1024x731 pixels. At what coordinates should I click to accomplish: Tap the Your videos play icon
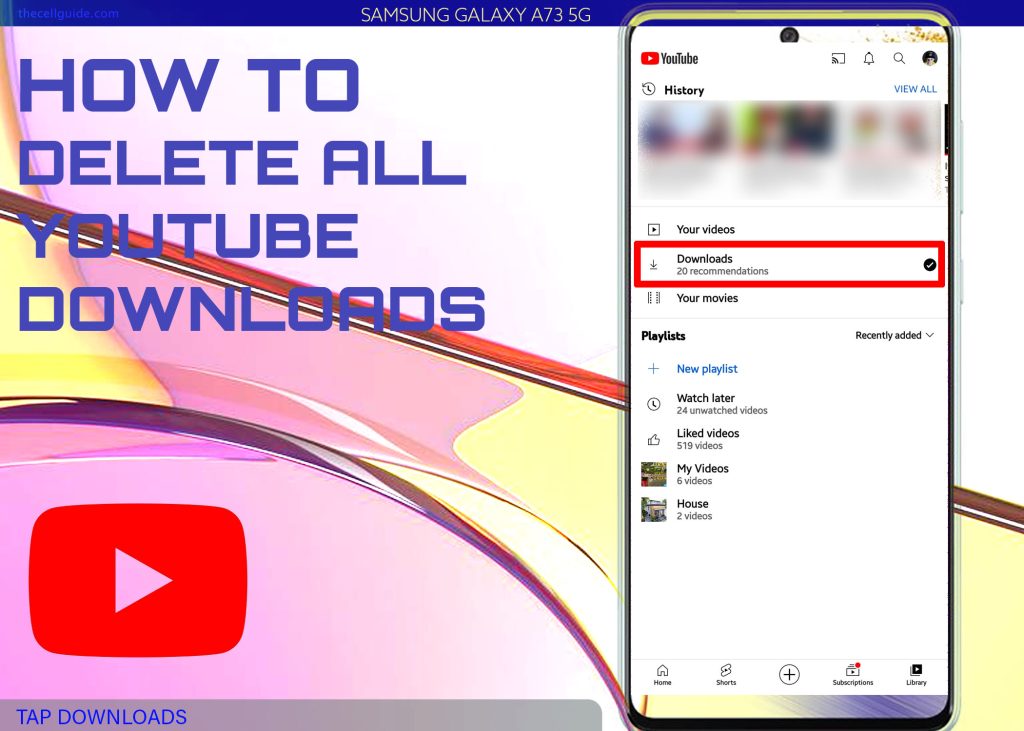(654, 229)
